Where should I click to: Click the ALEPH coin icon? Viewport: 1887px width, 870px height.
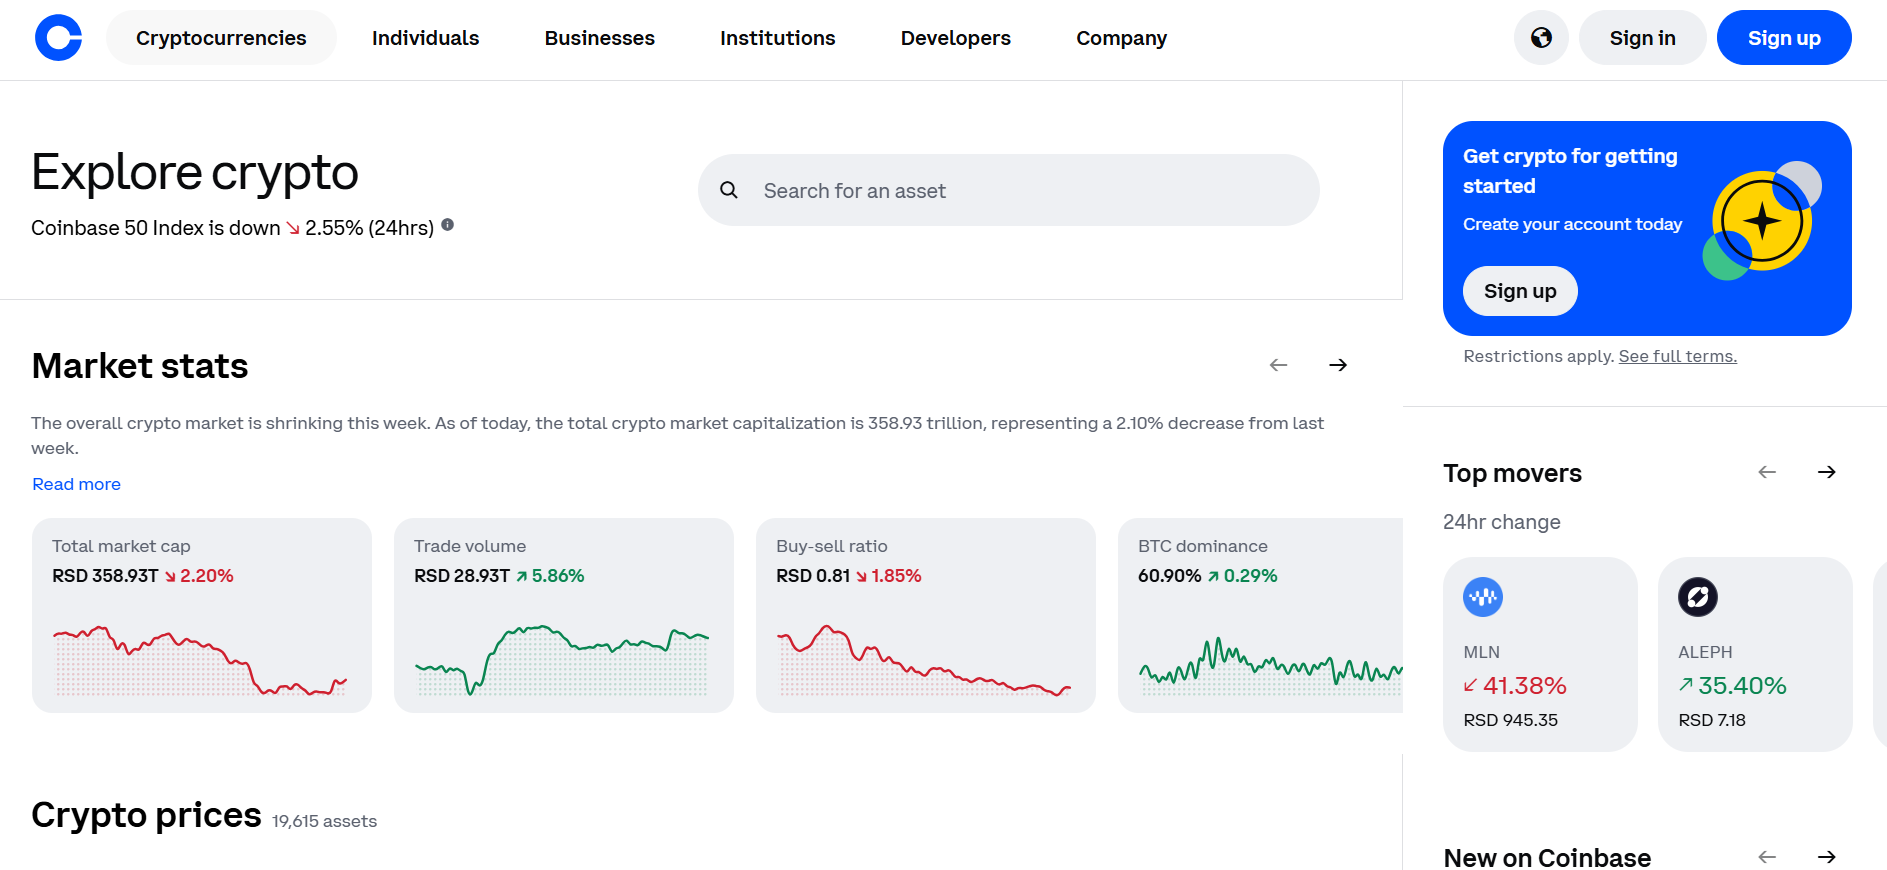[x=1697, y=597]
